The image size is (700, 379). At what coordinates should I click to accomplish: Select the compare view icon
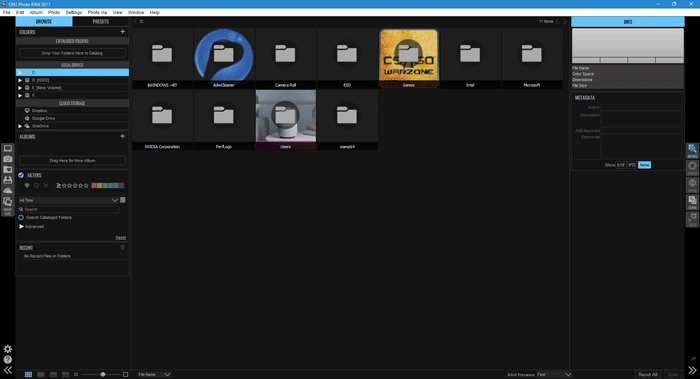point(66,375)
